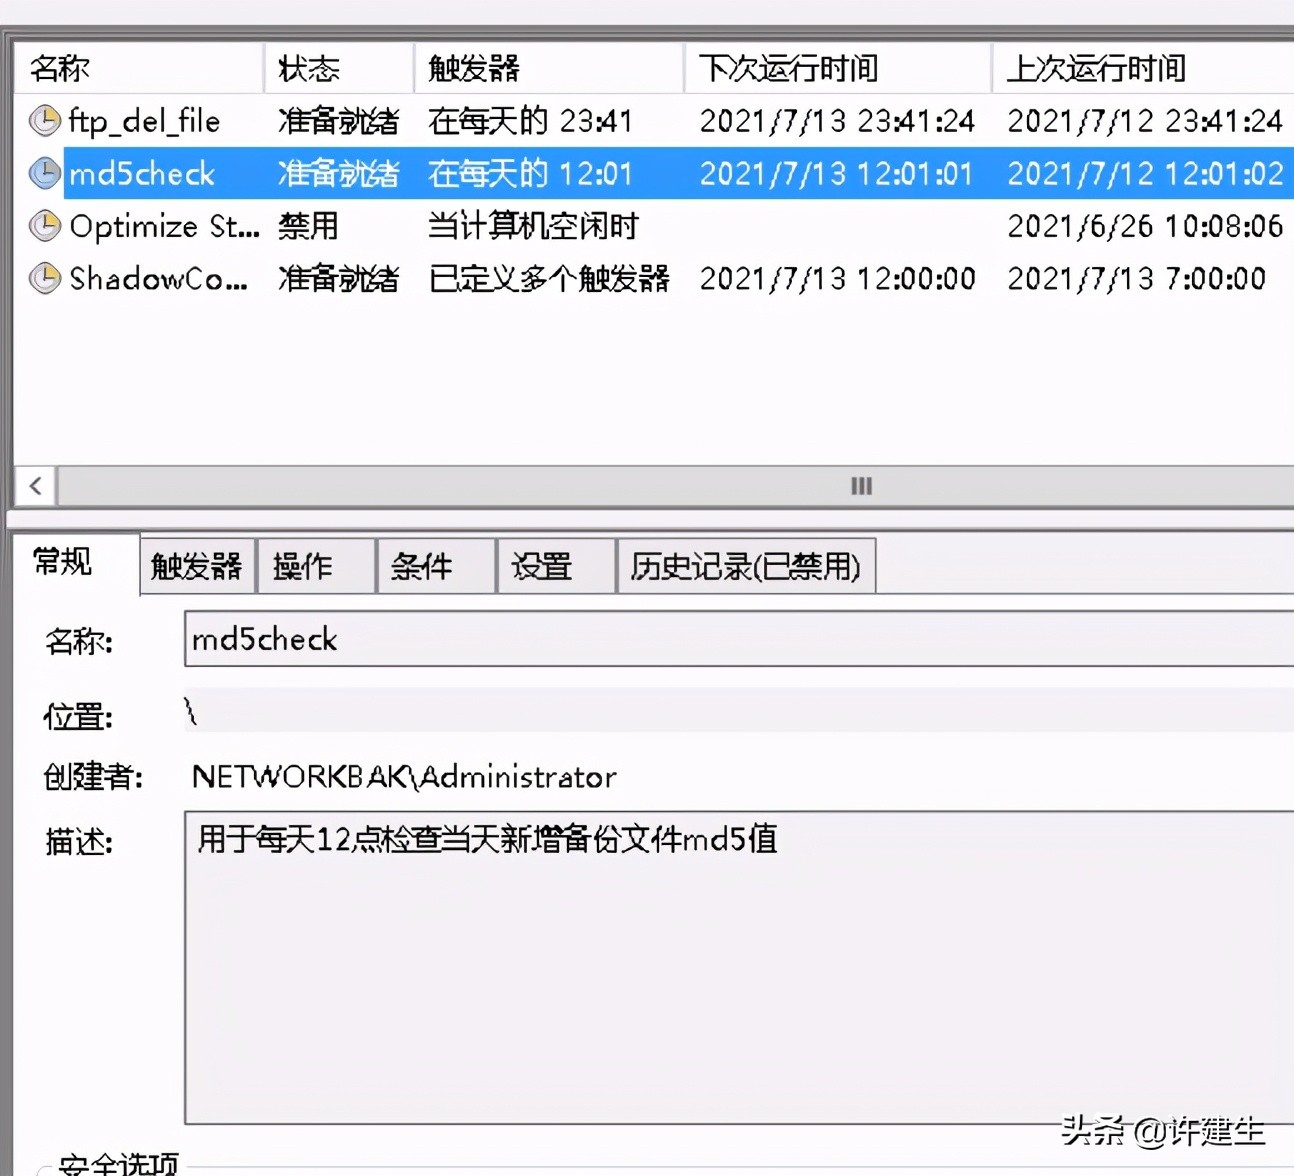
Task: Click the ftp_del_file task clock icon
Action: [x=44, y=120]
